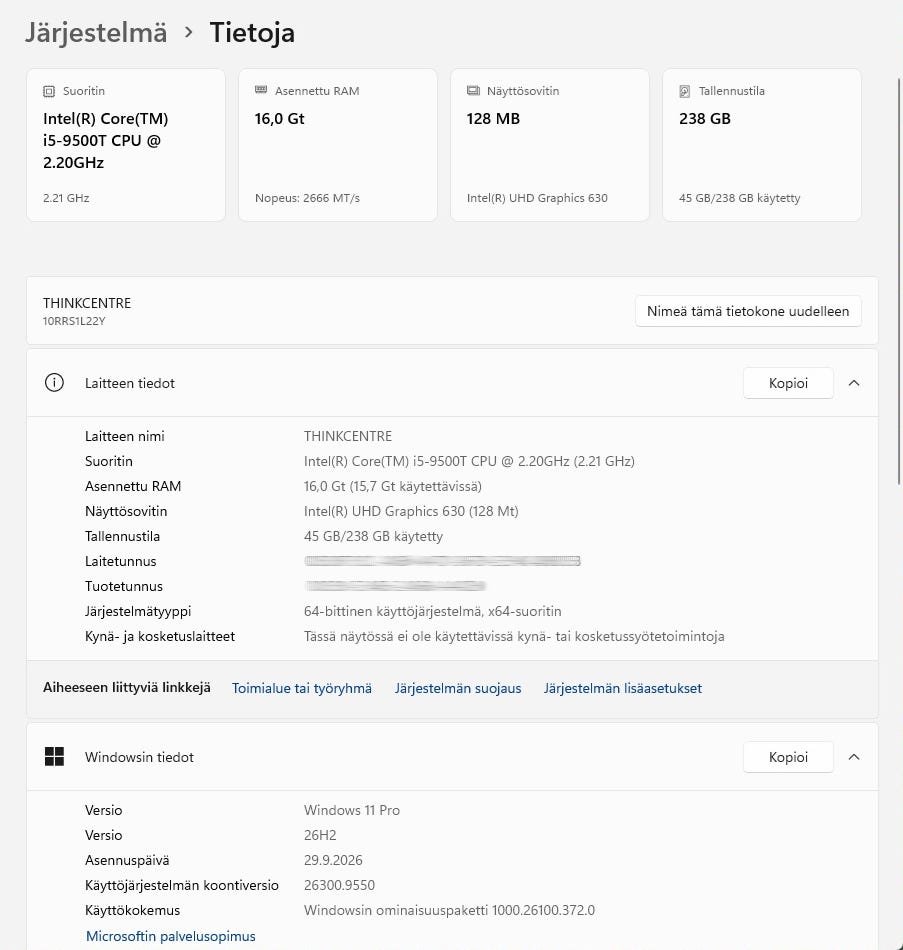Click the 64-bittinen käyttöjärjestelmä value
903x950 pixels.
tap(433, 611)
